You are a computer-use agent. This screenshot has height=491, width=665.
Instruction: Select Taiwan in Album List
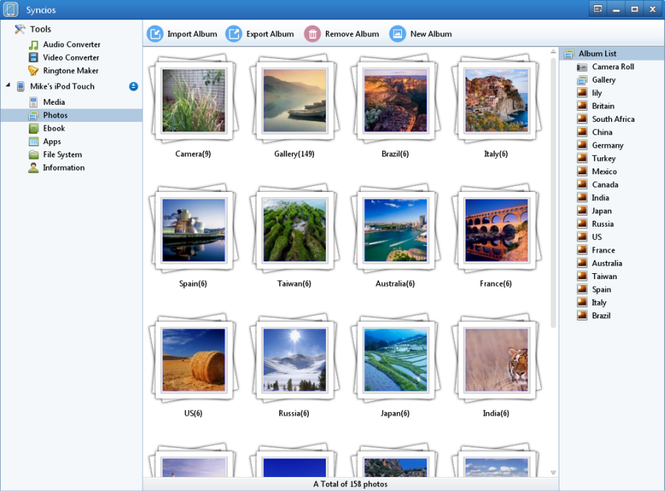tap(597, 276)
